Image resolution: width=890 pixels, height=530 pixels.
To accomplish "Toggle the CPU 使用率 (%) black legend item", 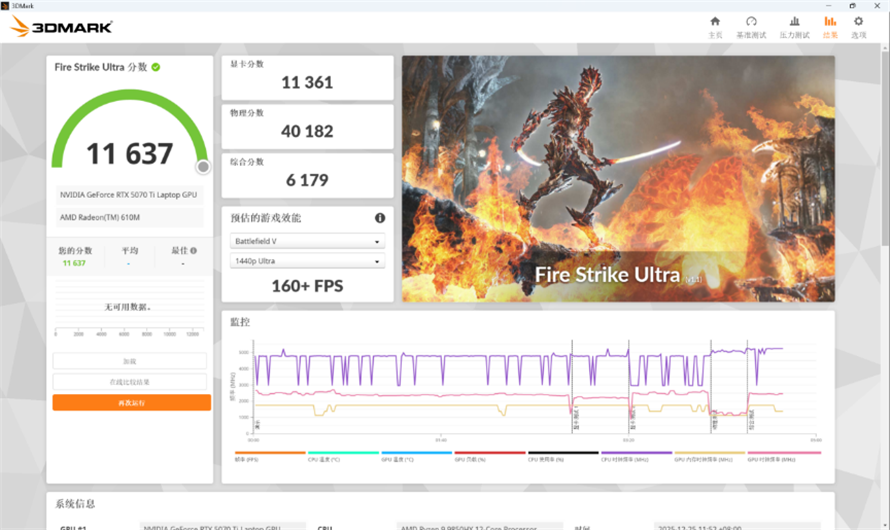I will tap(563, 456).
